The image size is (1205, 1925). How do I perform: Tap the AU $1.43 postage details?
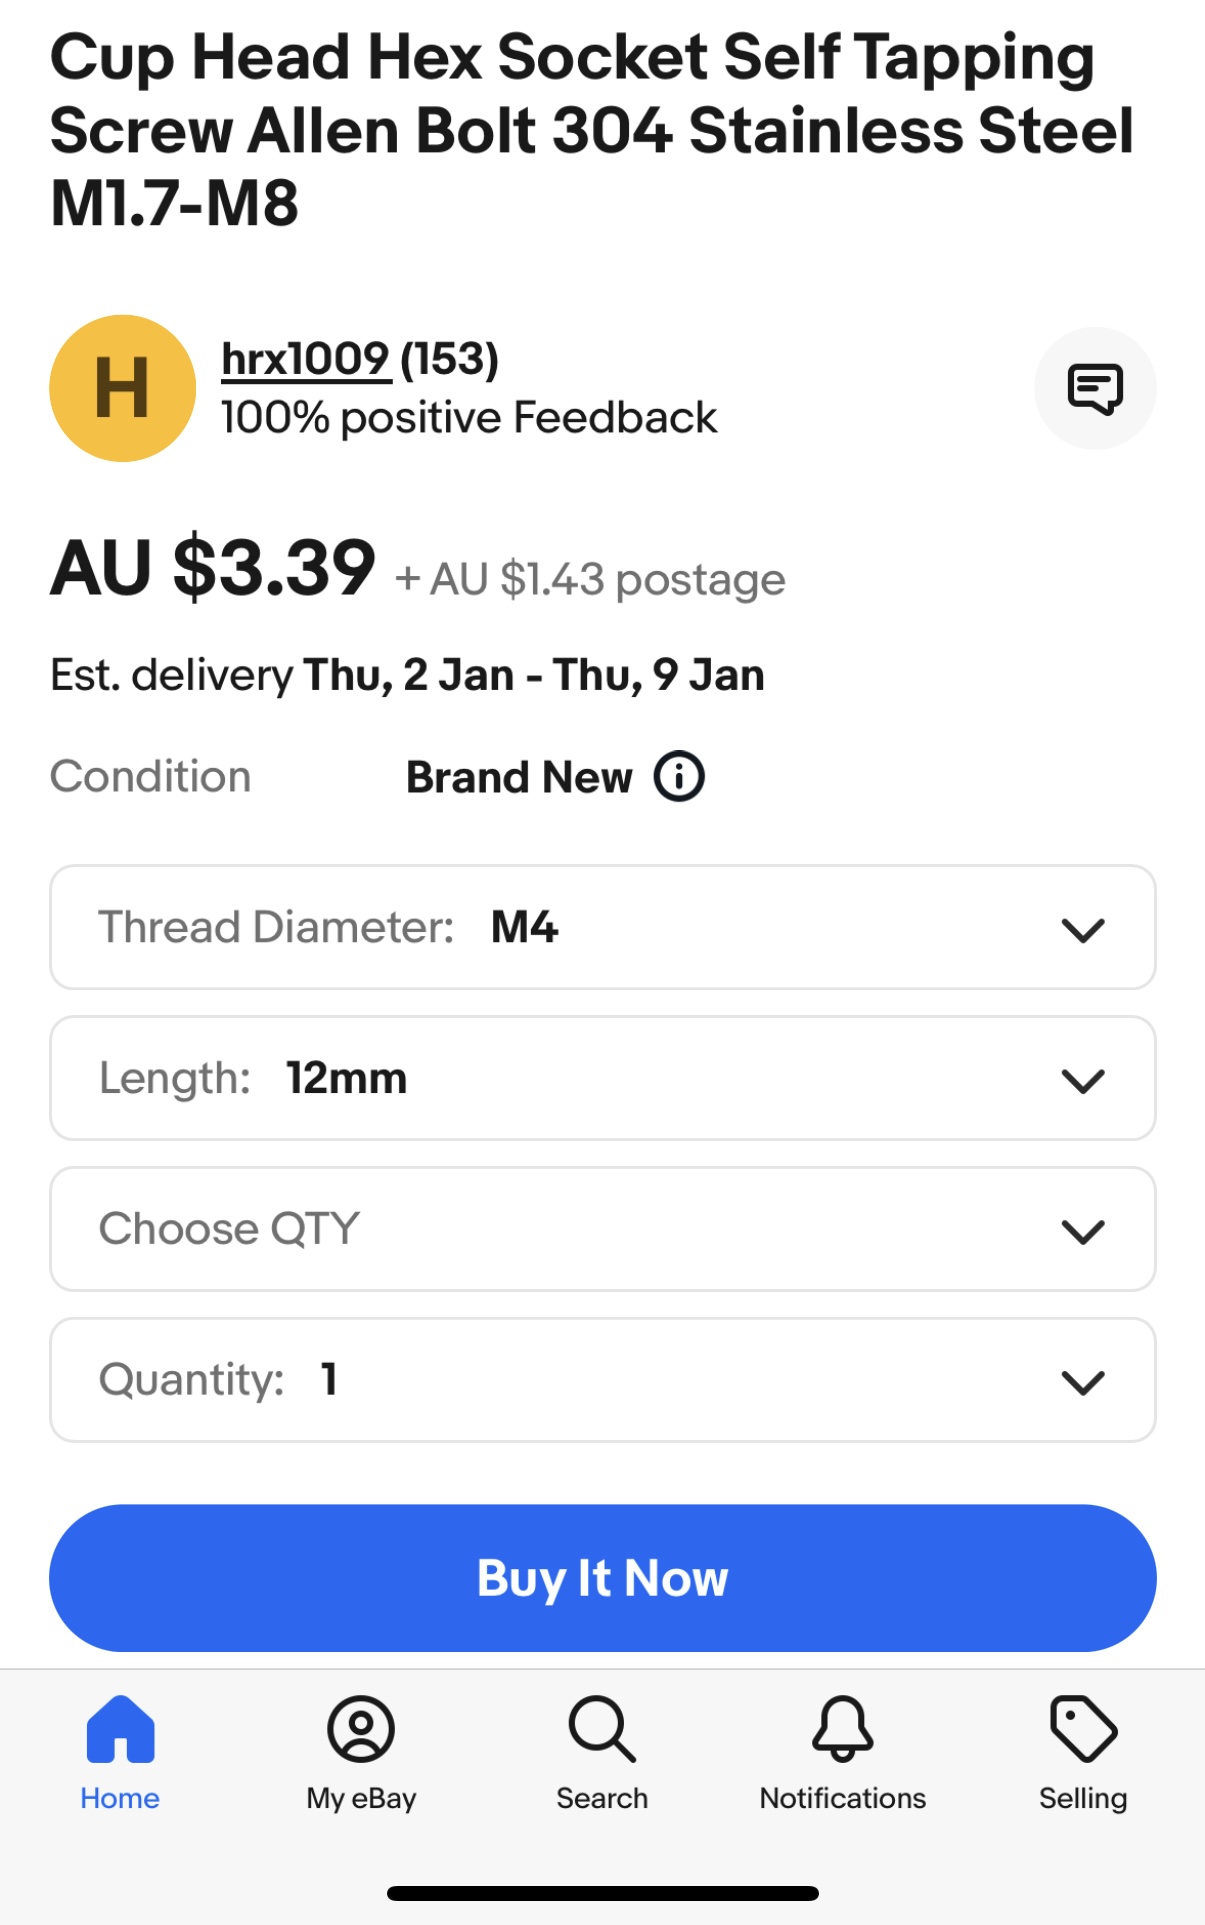tap(590, 579)
